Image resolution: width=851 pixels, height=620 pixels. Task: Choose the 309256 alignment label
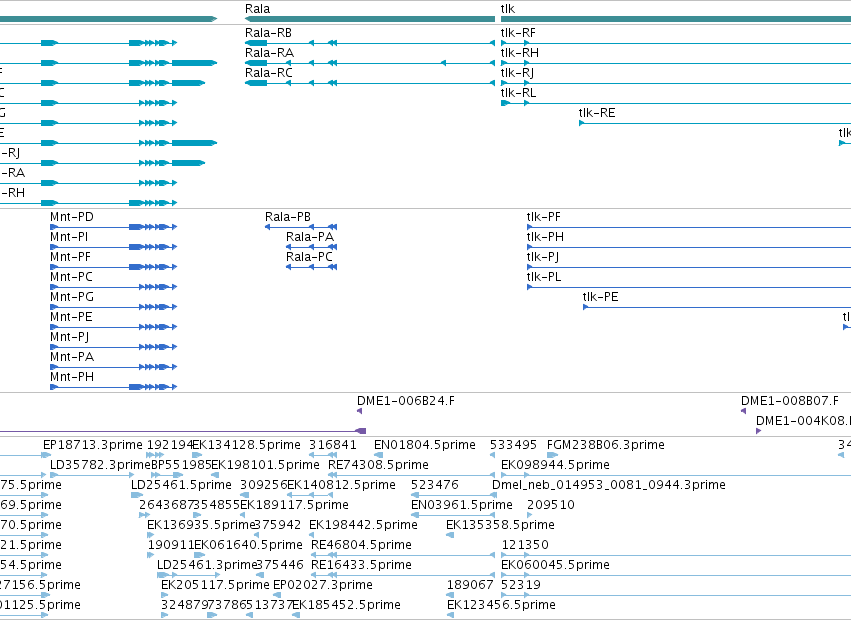coord(263,485)
